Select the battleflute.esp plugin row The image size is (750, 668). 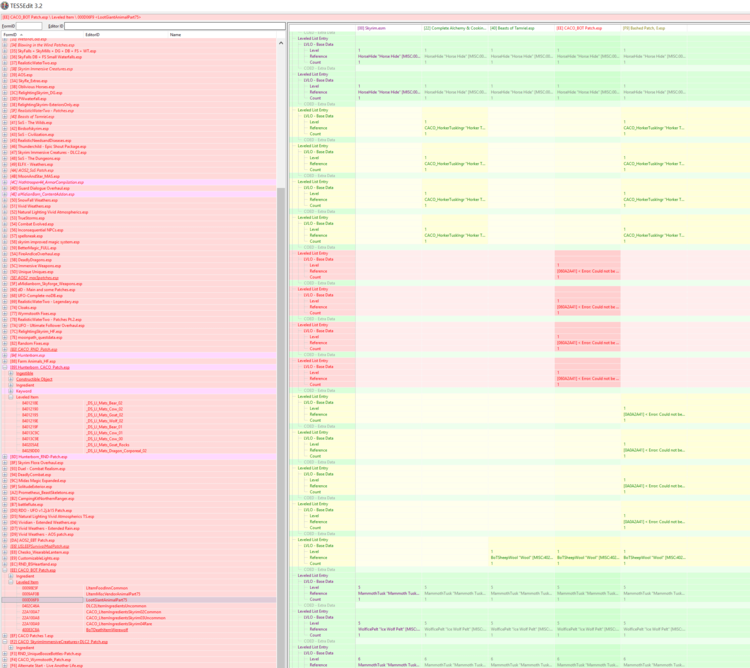pyautogui.click(x=139, y=504)
